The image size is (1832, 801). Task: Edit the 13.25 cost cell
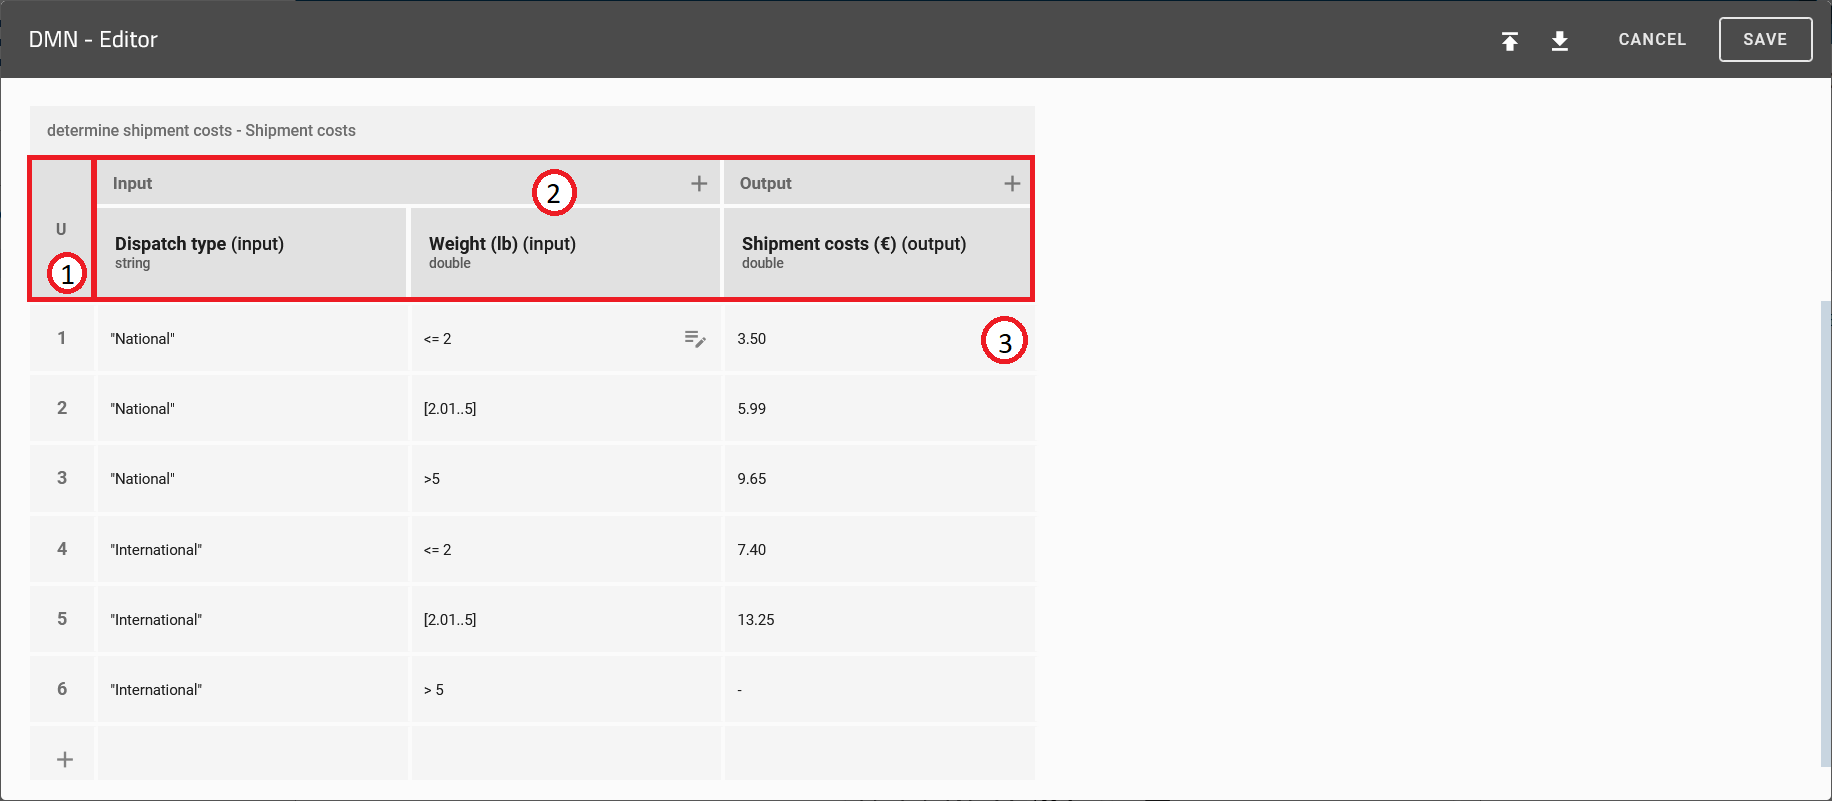(879, 619)
